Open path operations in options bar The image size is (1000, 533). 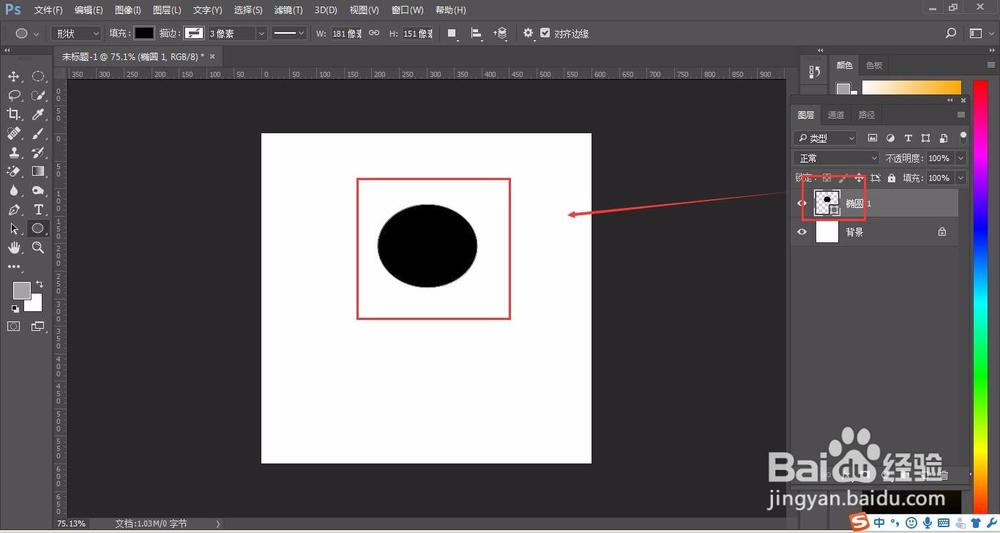452,33
